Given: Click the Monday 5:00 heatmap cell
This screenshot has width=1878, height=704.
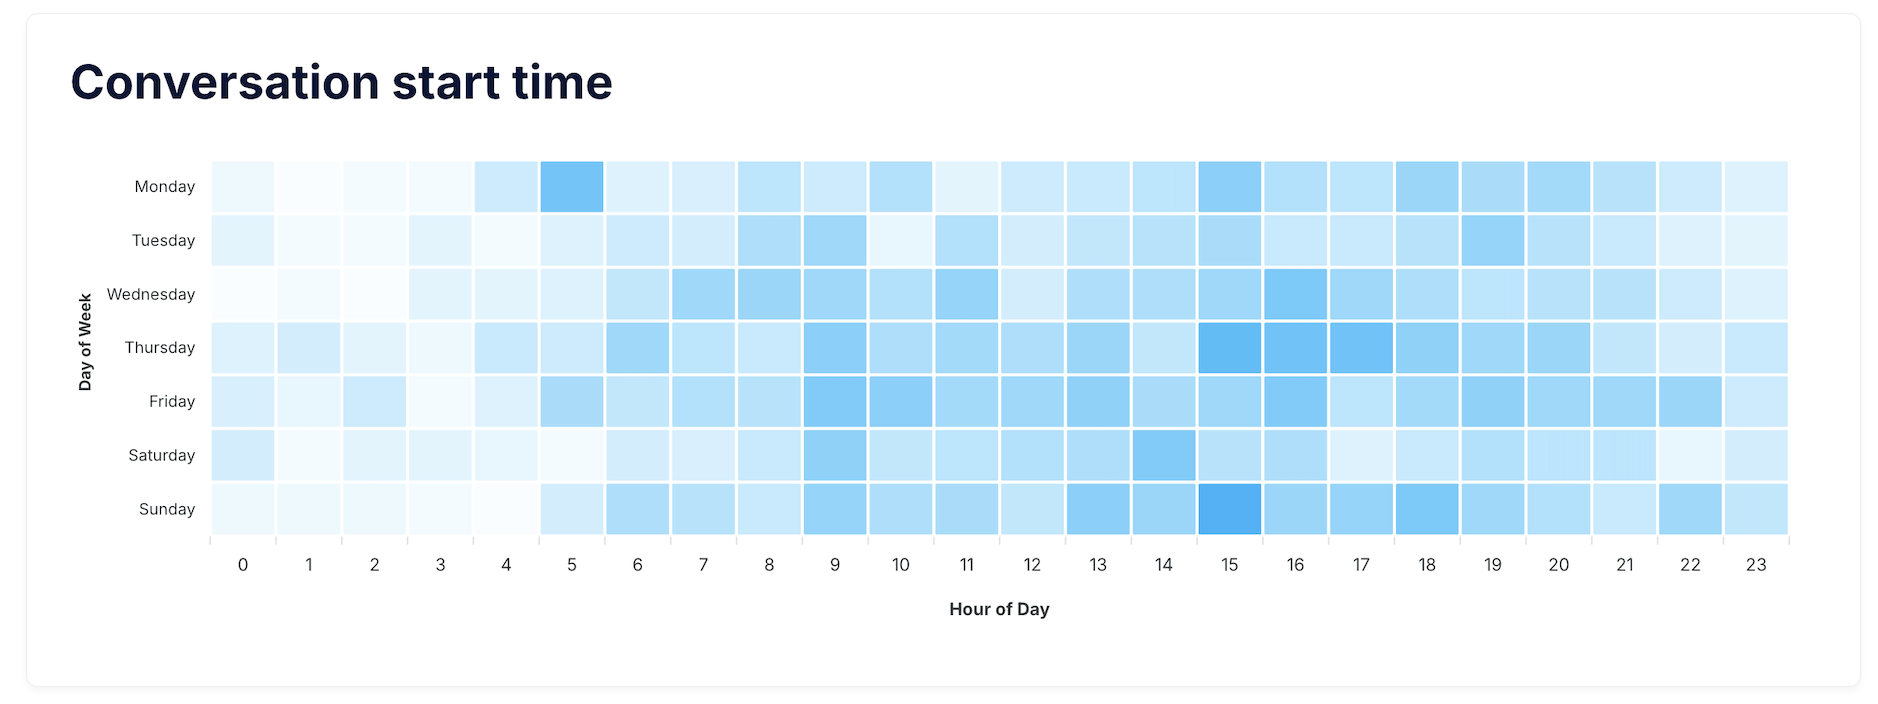Looking at the screenshot, I should tap(571, 187).
